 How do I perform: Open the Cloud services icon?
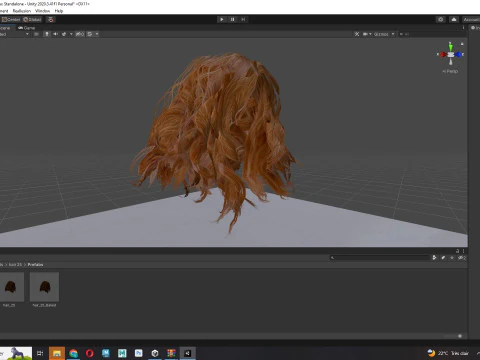454,19
